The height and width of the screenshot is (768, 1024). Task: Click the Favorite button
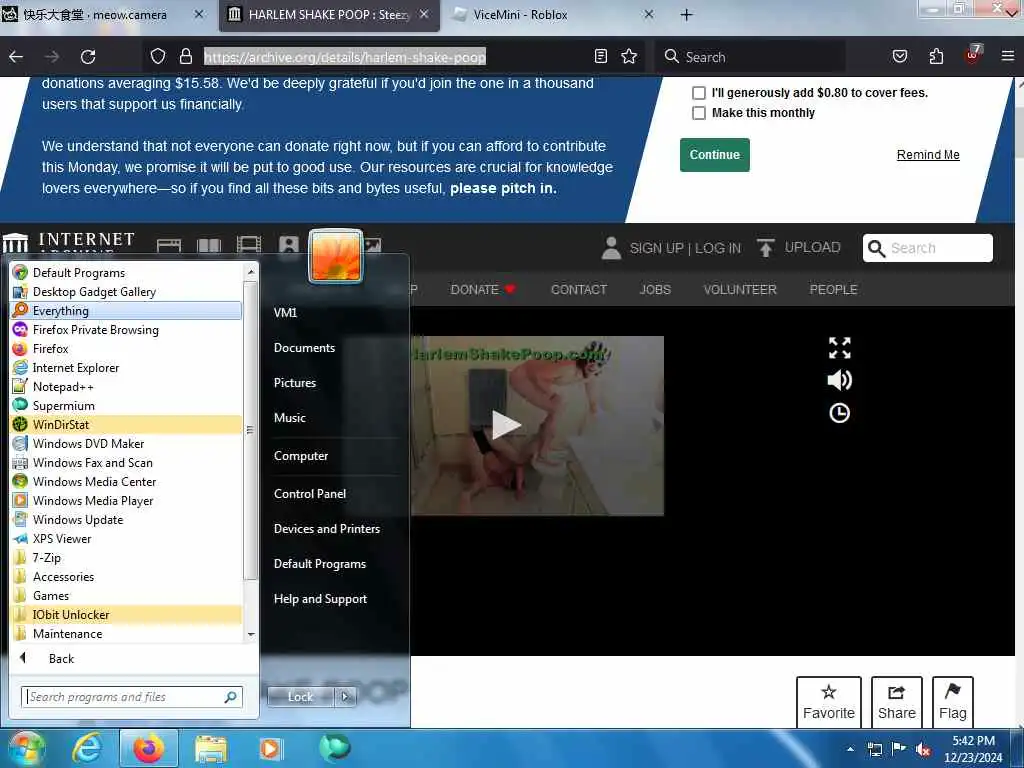pos(829,702)
